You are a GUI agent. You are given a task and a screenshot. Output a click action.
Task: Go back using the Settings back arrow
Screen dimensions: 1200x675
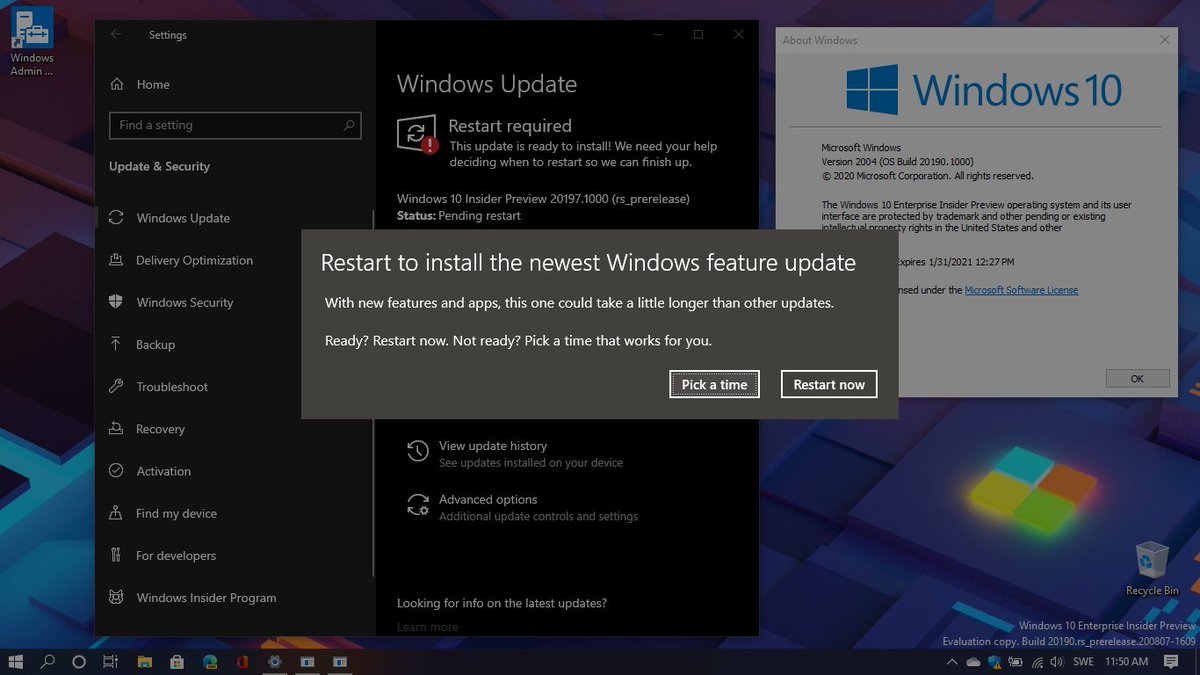click(116, 34)
